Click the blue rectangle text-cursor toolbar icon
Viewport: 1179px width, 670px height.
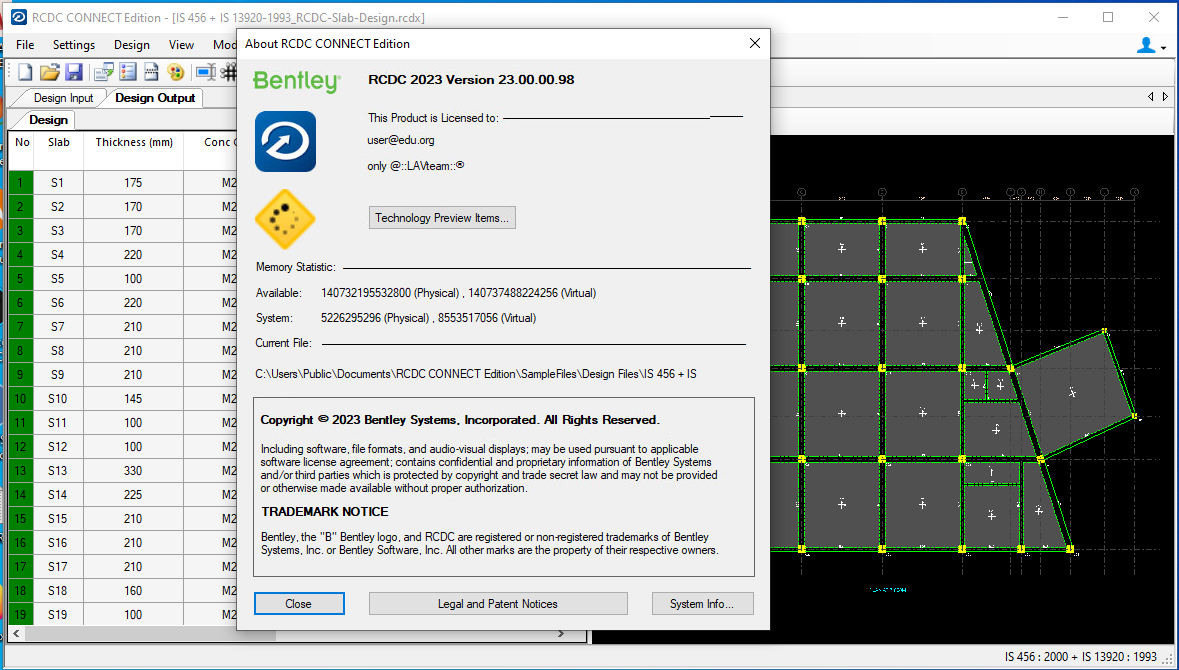[205, 72]
